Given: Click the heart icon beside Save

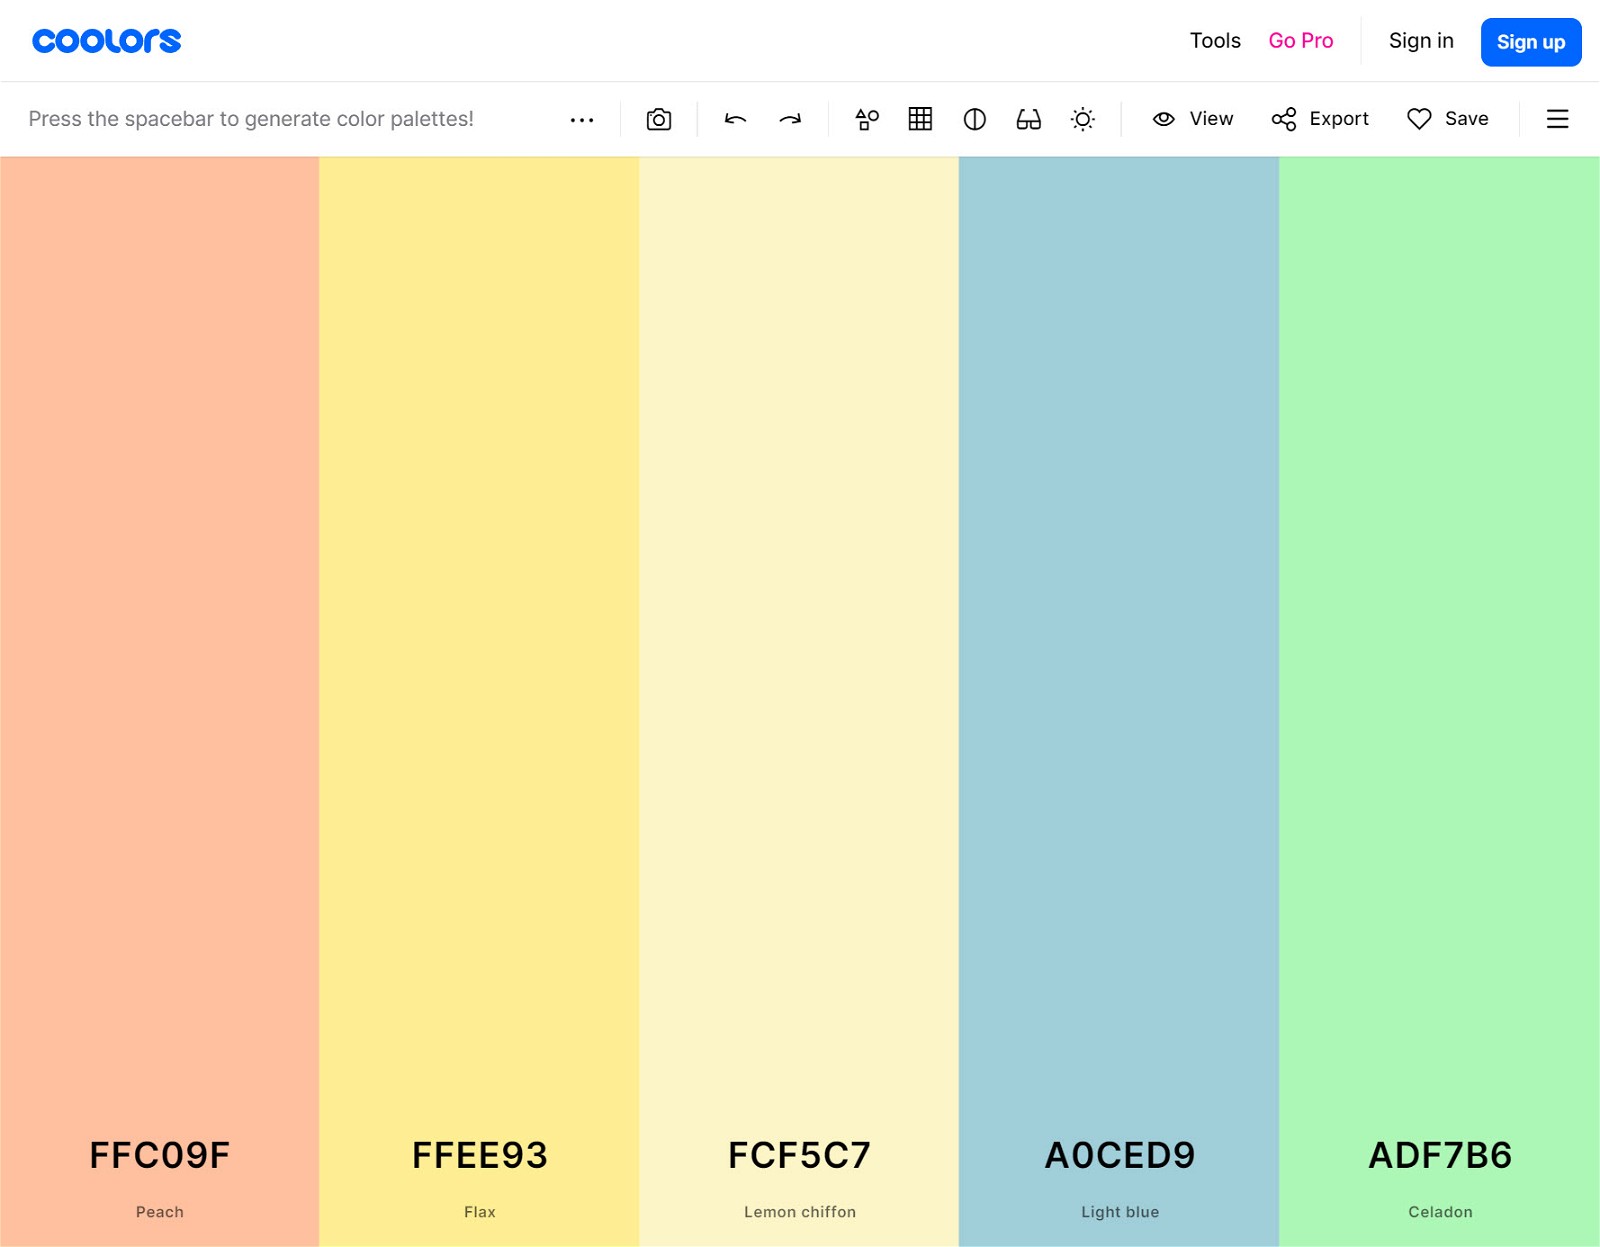Looking at the screenshot, I should coord(1419,119).
